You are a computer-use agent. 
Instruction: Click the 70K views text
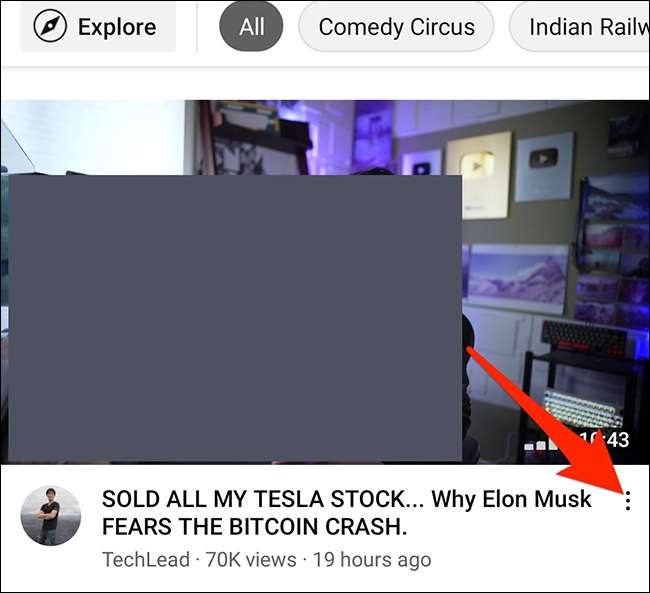pos(251,559)
